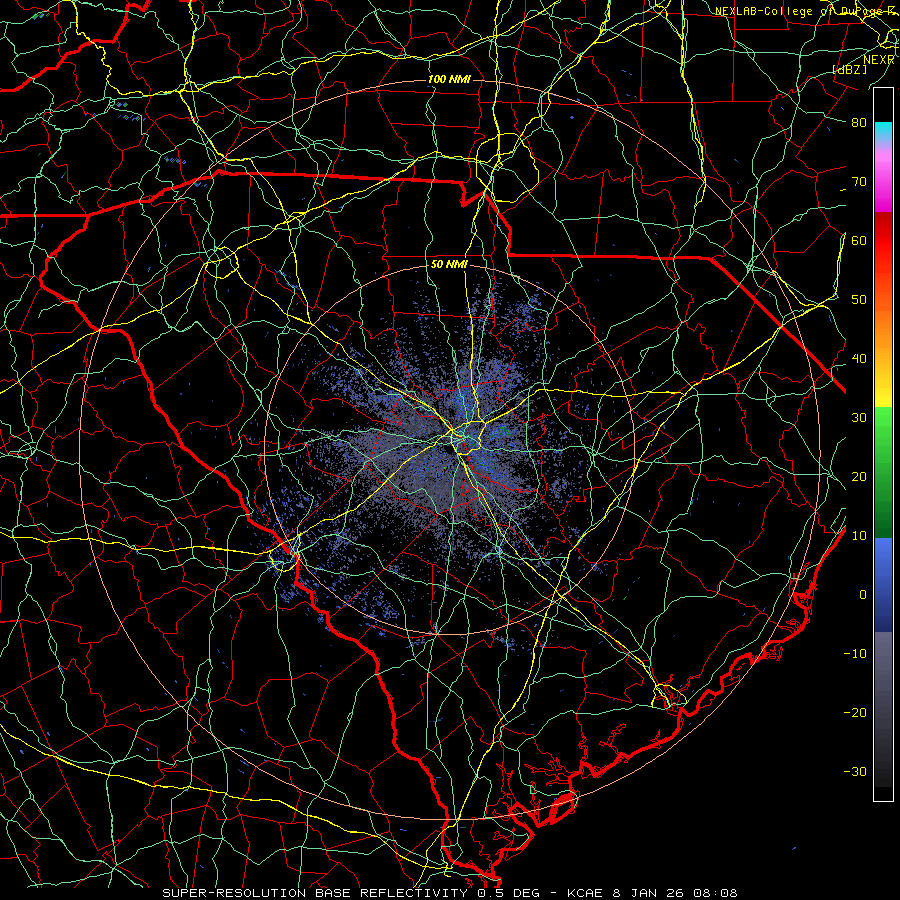The image size is (900, 900).
Task: Pick the cyan segment of the color bar
Action: pyautogui.click(x=883, y=131)
